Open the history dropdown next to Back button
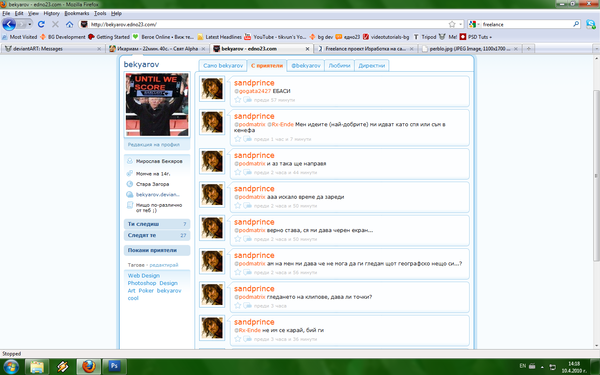The width and height of the screenshot is (600, 375). (x=29, y=24)
